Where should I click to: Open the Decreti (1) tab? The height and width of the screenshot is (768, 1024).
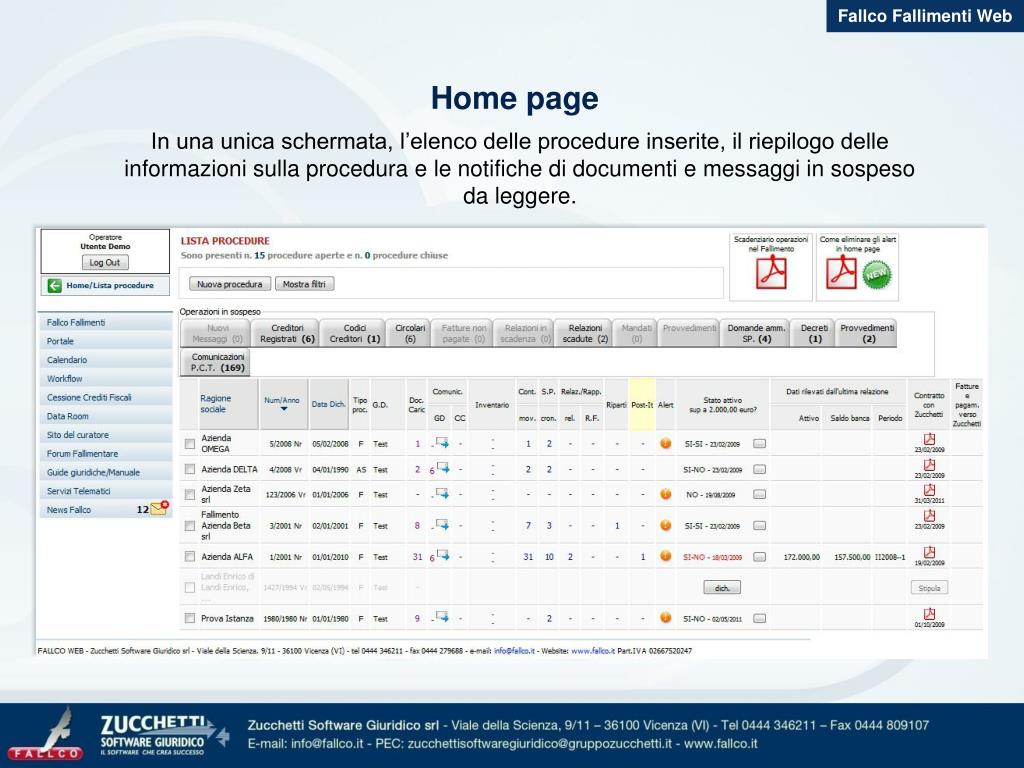[x=814, y=333]
